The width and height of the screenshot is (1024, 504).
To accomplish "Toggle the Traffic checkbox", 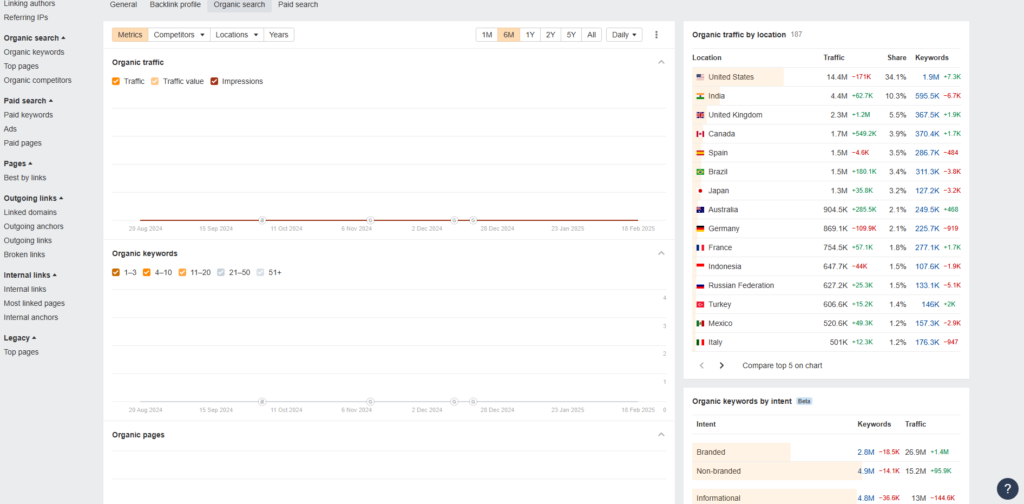I will click(116, 82).
